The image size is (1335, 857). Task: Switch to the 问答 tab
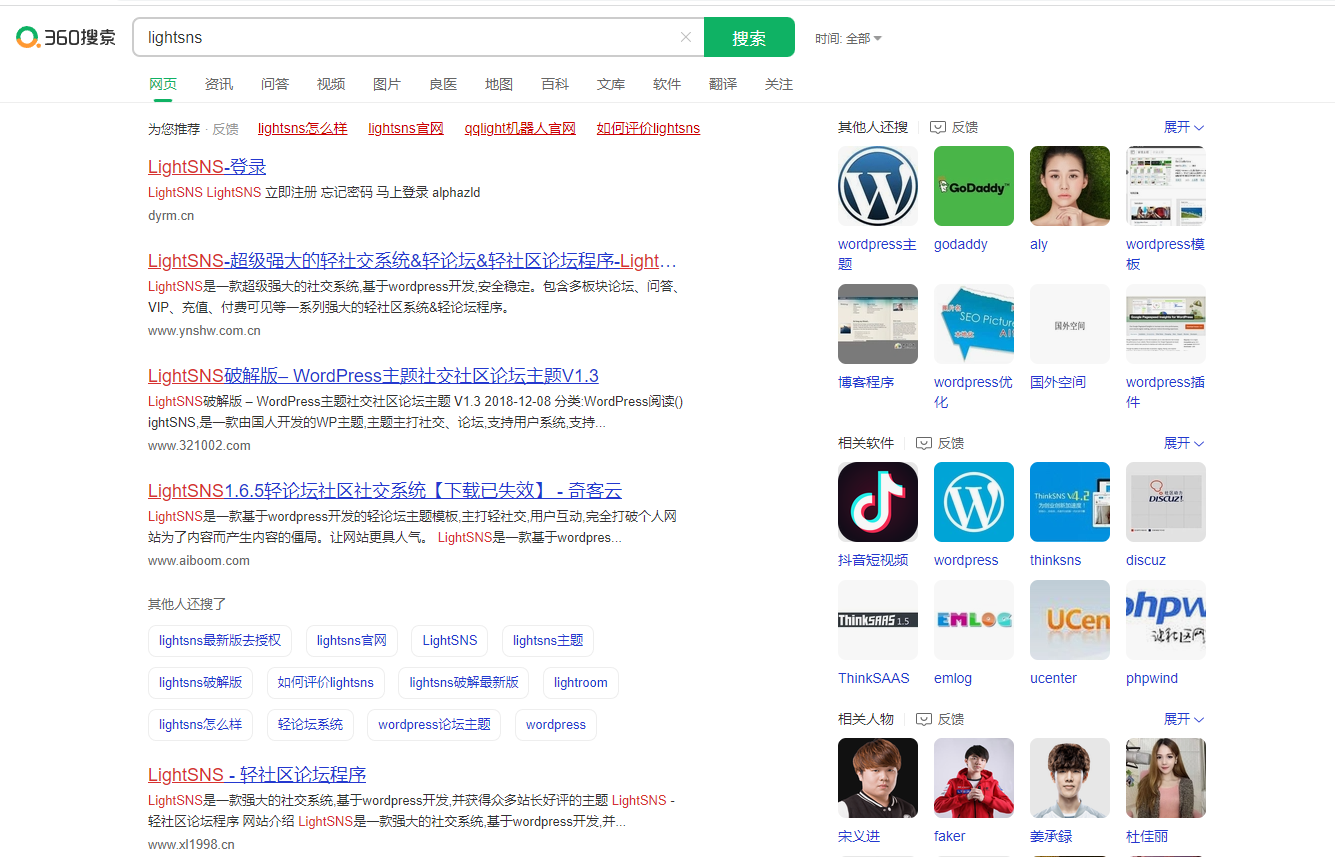[x=275, y=84]
